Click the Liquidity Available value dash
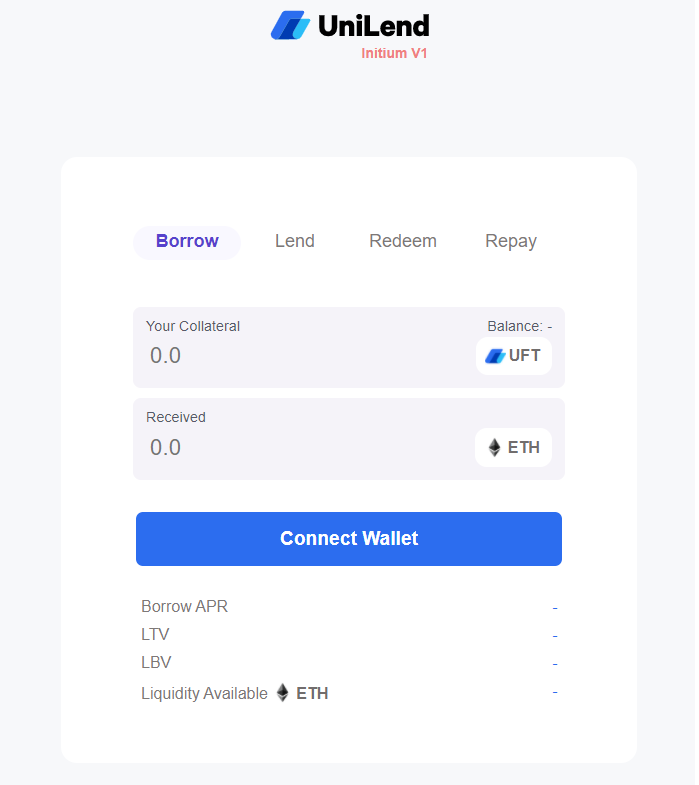Screen dimensions: 699x785 click(x=555, y=692)
